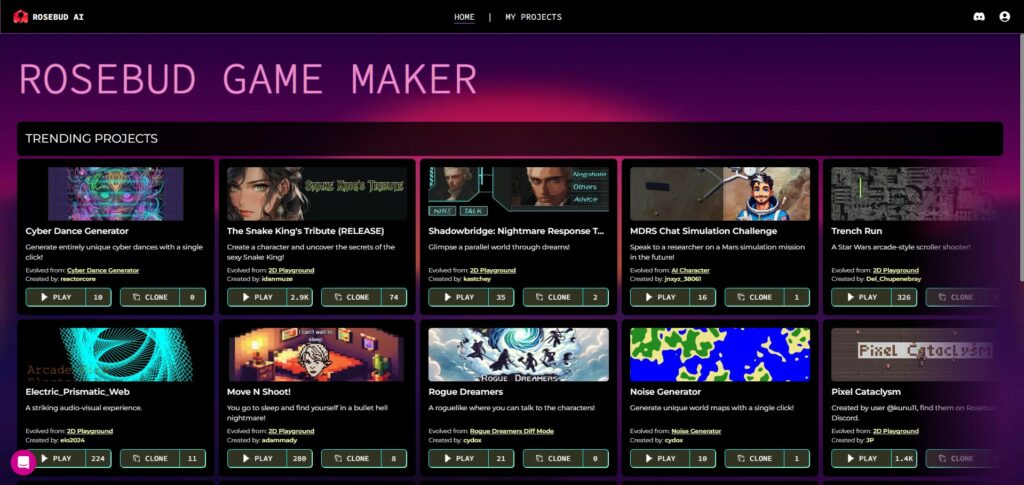Open Noise Generator evolved-from link

pyautogui.click(x=696, y=431)
